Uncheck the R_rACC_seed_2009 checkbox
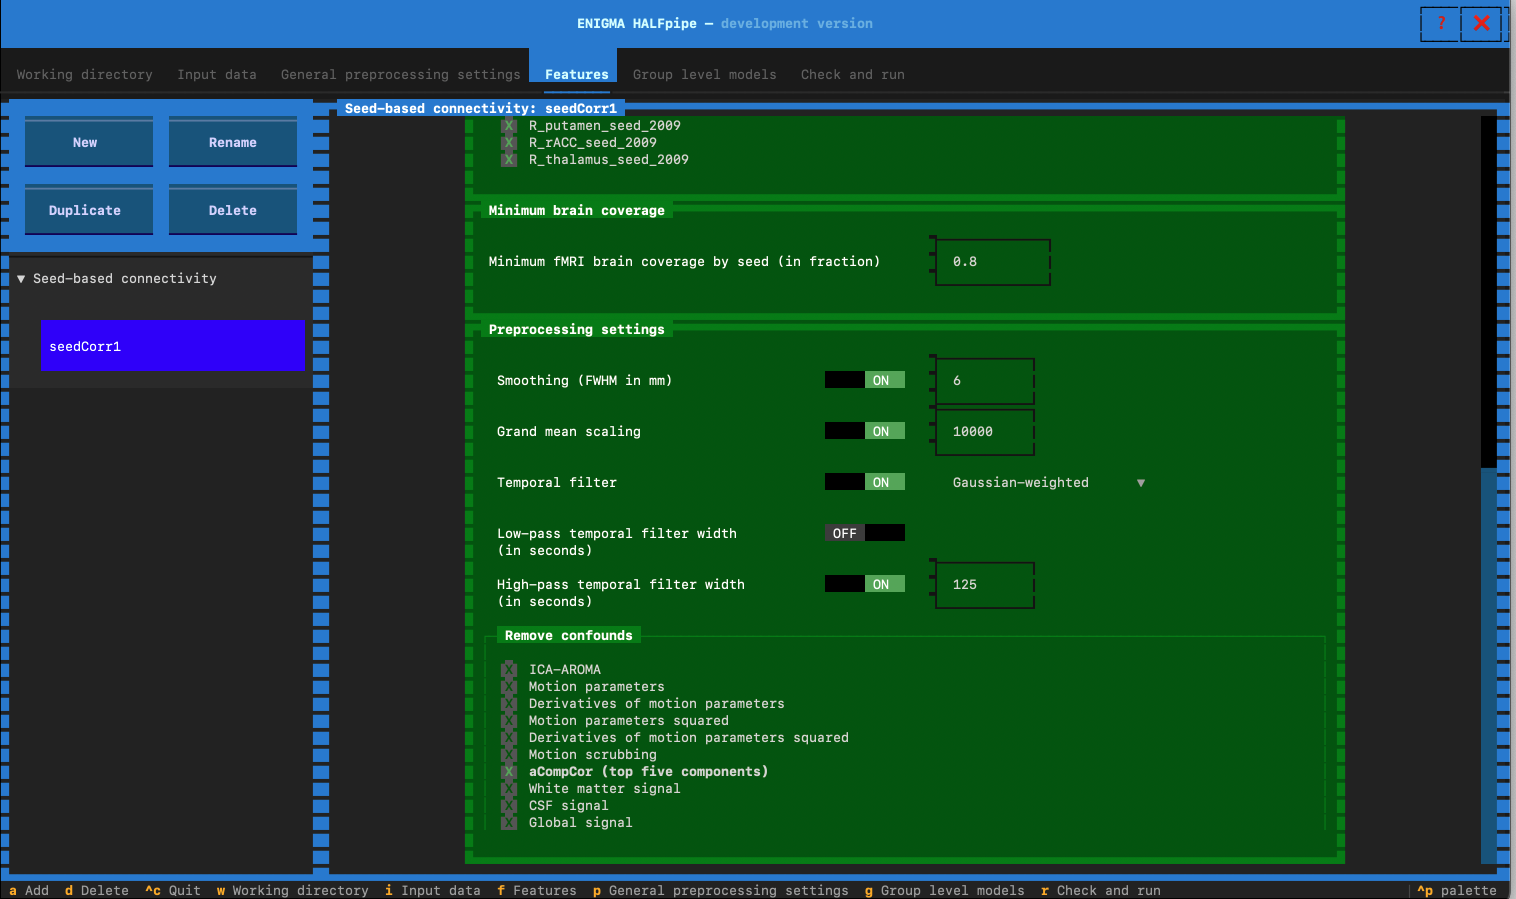Screen dimensions: 1516x899 pyautogui.click(x=509, y=143)
